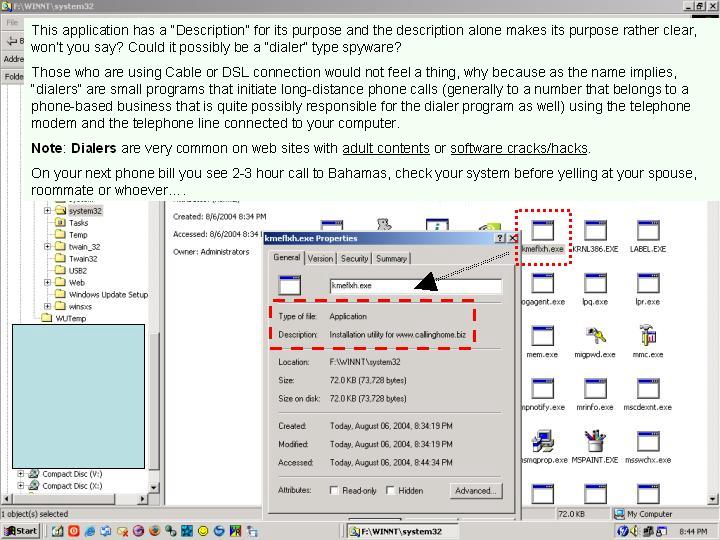Click the yellow smiley quick launch icon

click(x=203, y=531)
